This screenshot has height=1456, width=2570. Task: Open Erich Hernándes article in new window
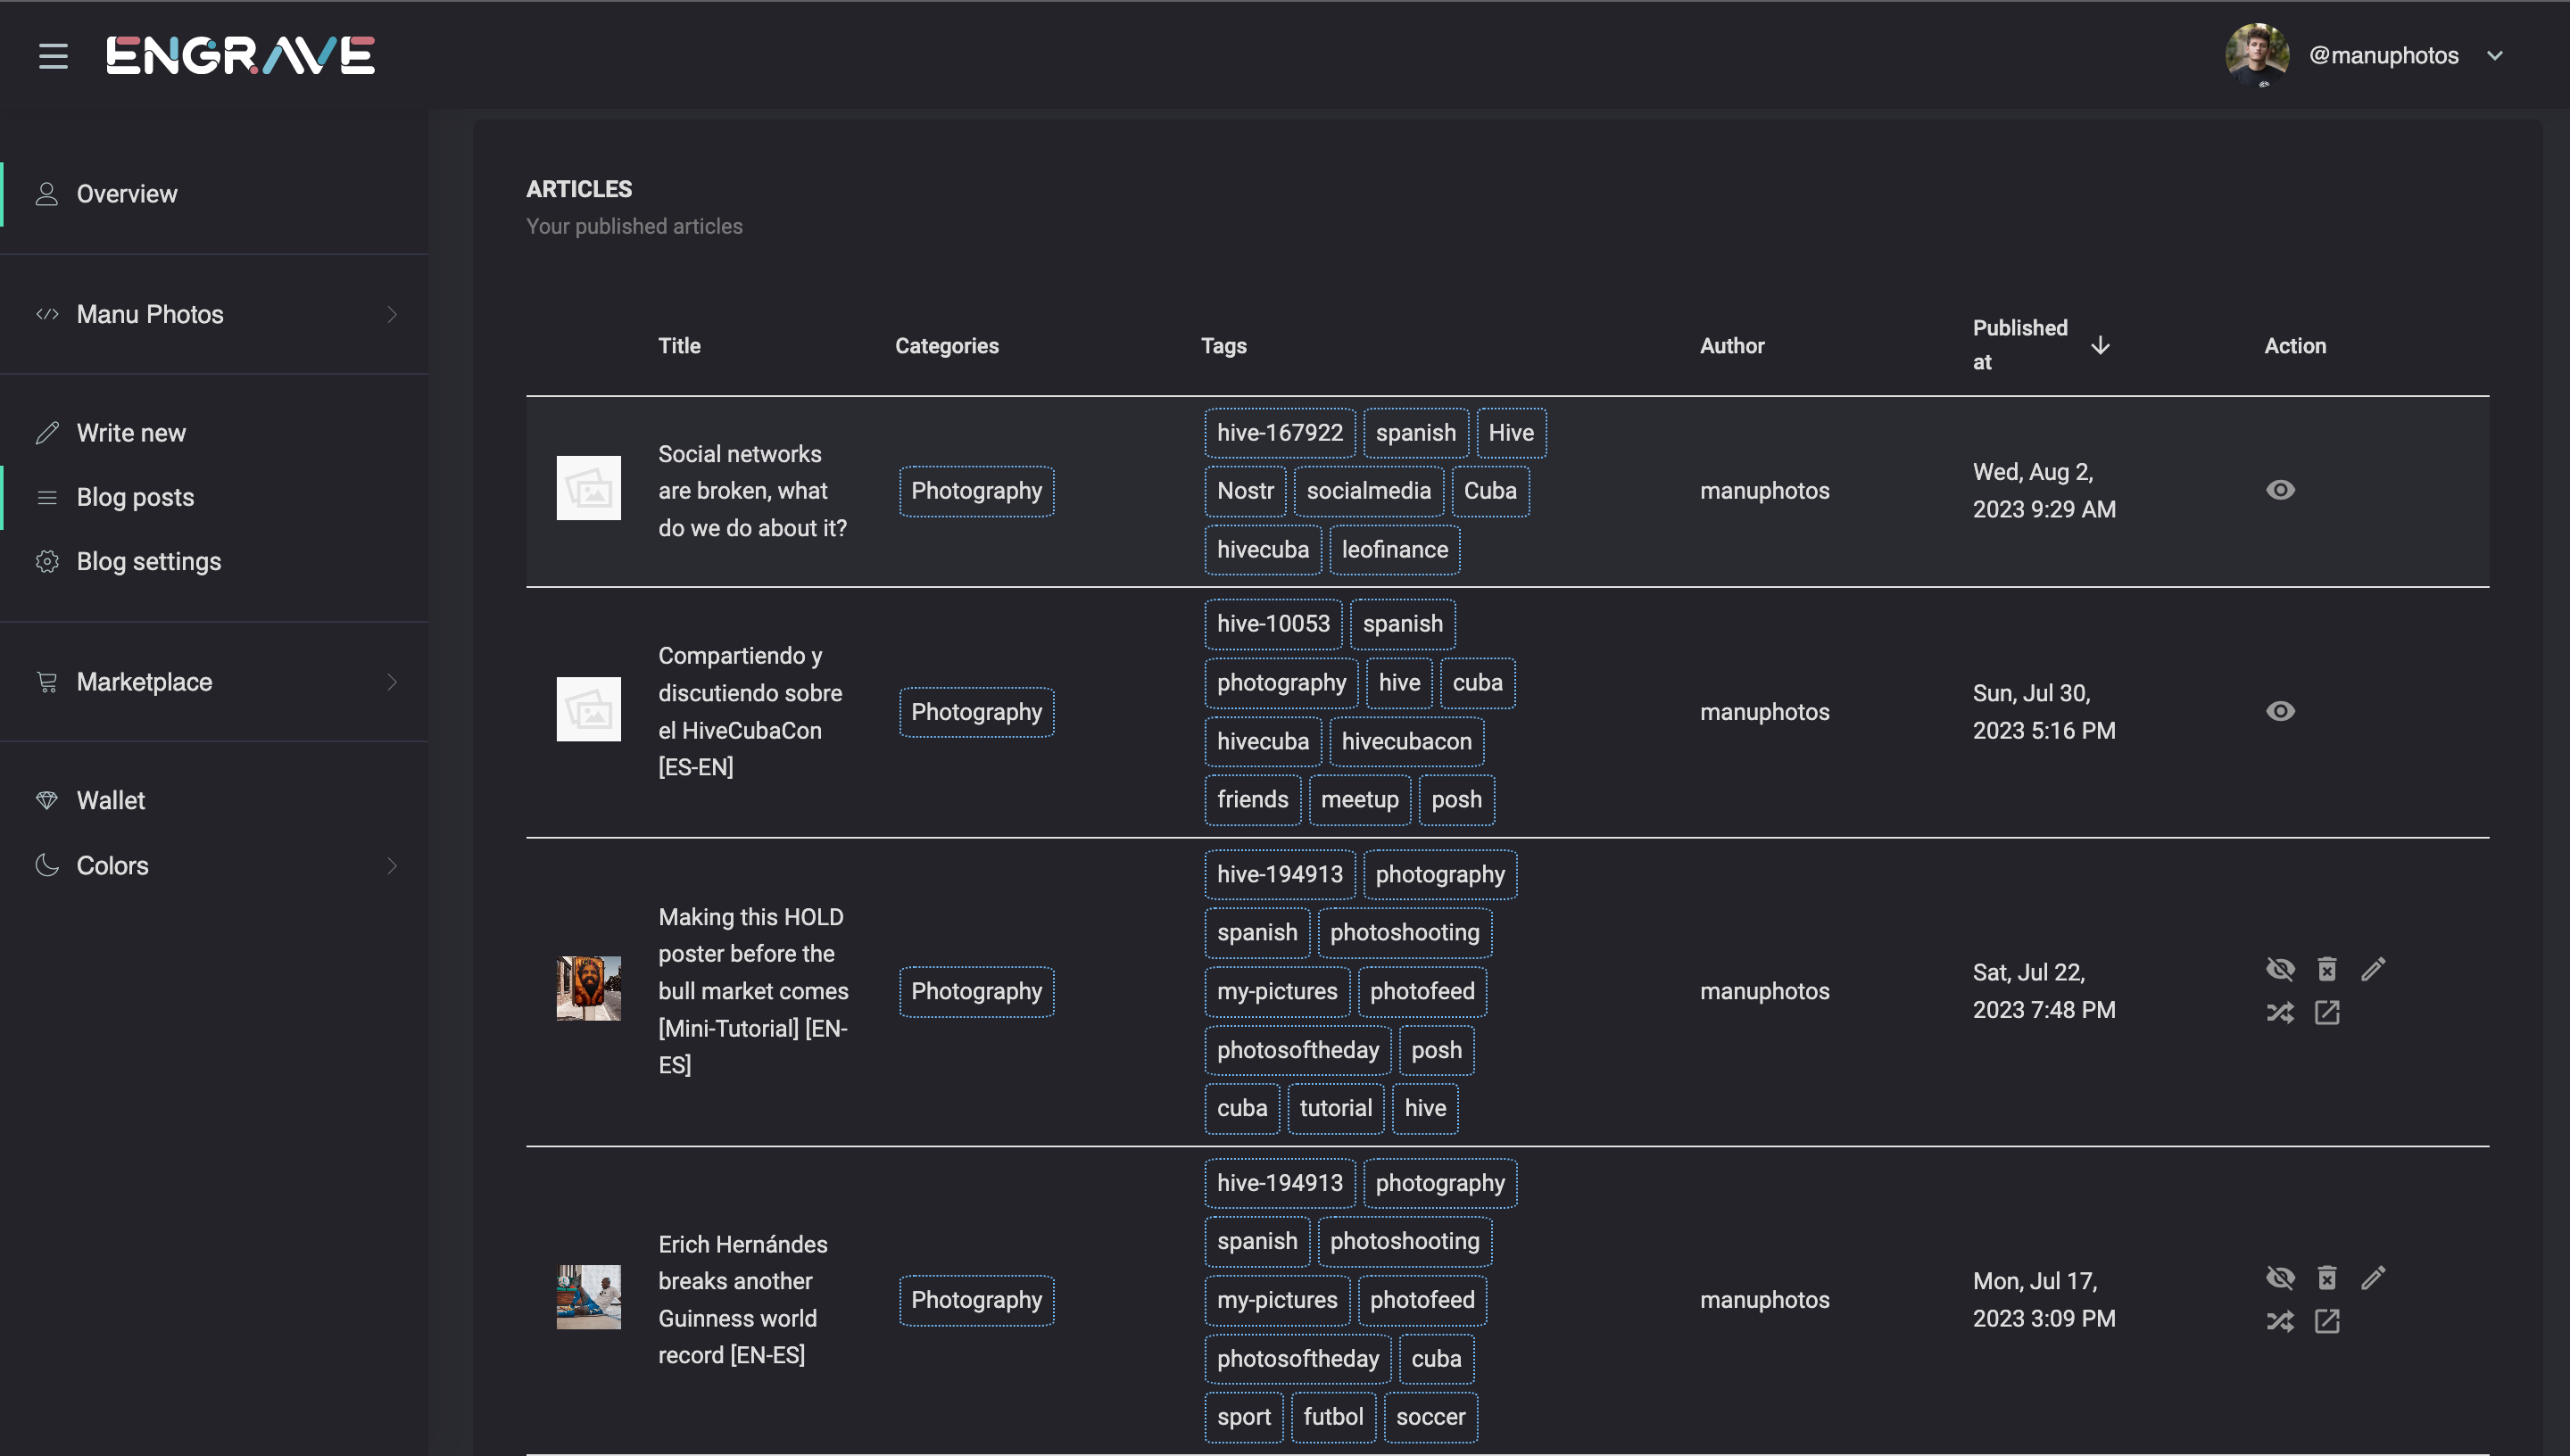pos(2327,1322)
